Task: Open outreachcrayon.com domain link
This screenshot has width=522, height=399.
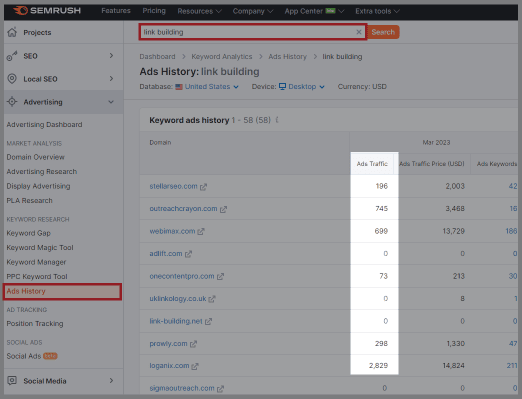Action: [183, 209]
